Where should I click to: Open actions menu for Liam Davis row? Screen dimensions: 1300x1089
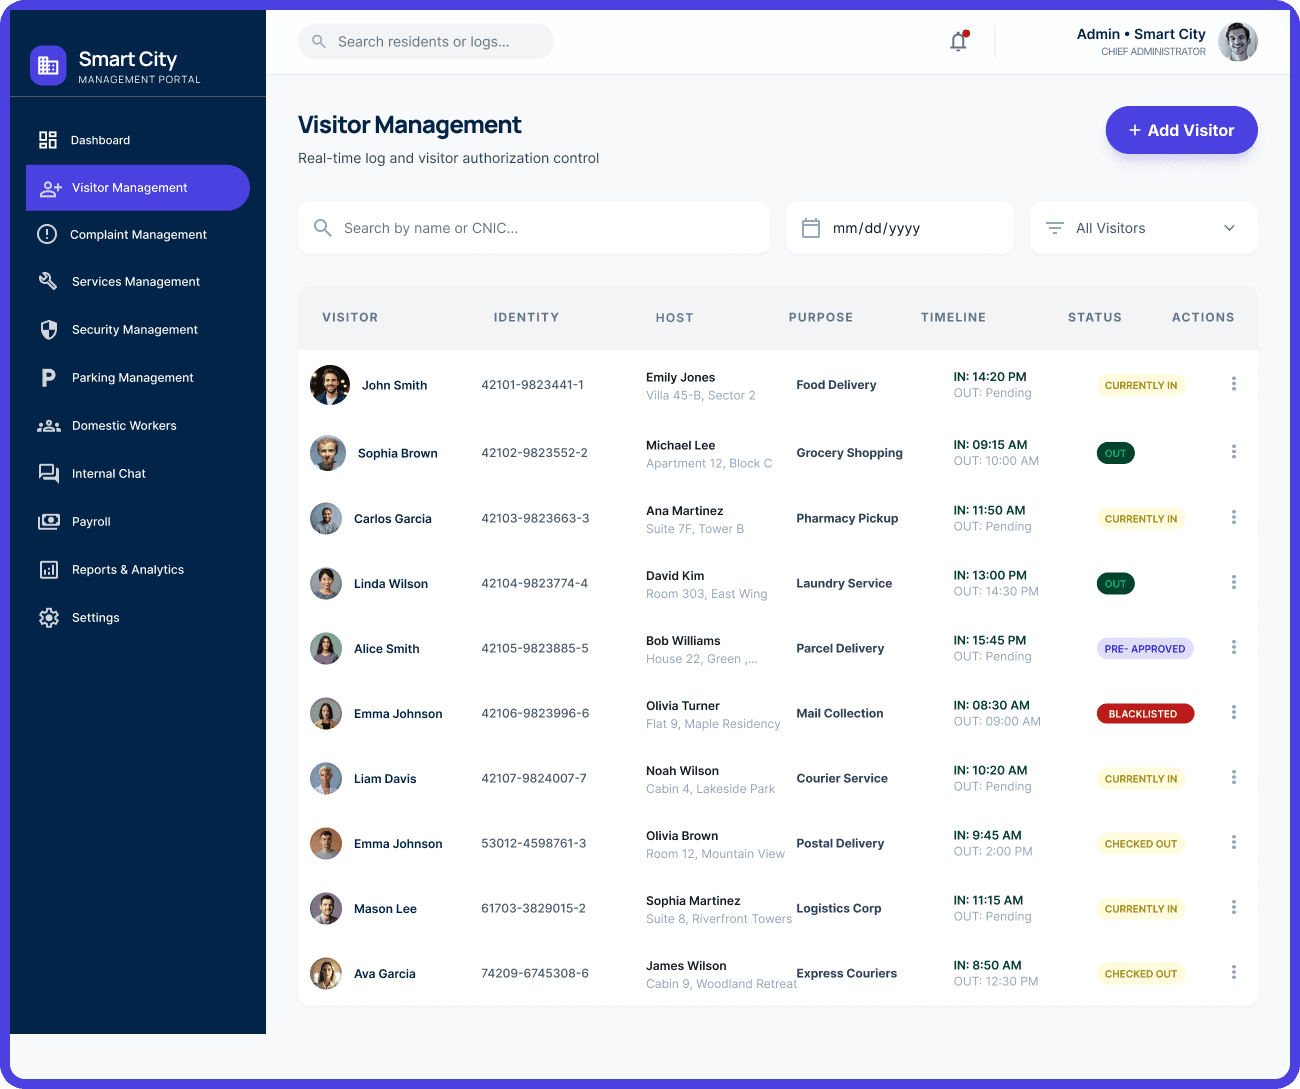pyautogui.click(x=1234, y=777)
